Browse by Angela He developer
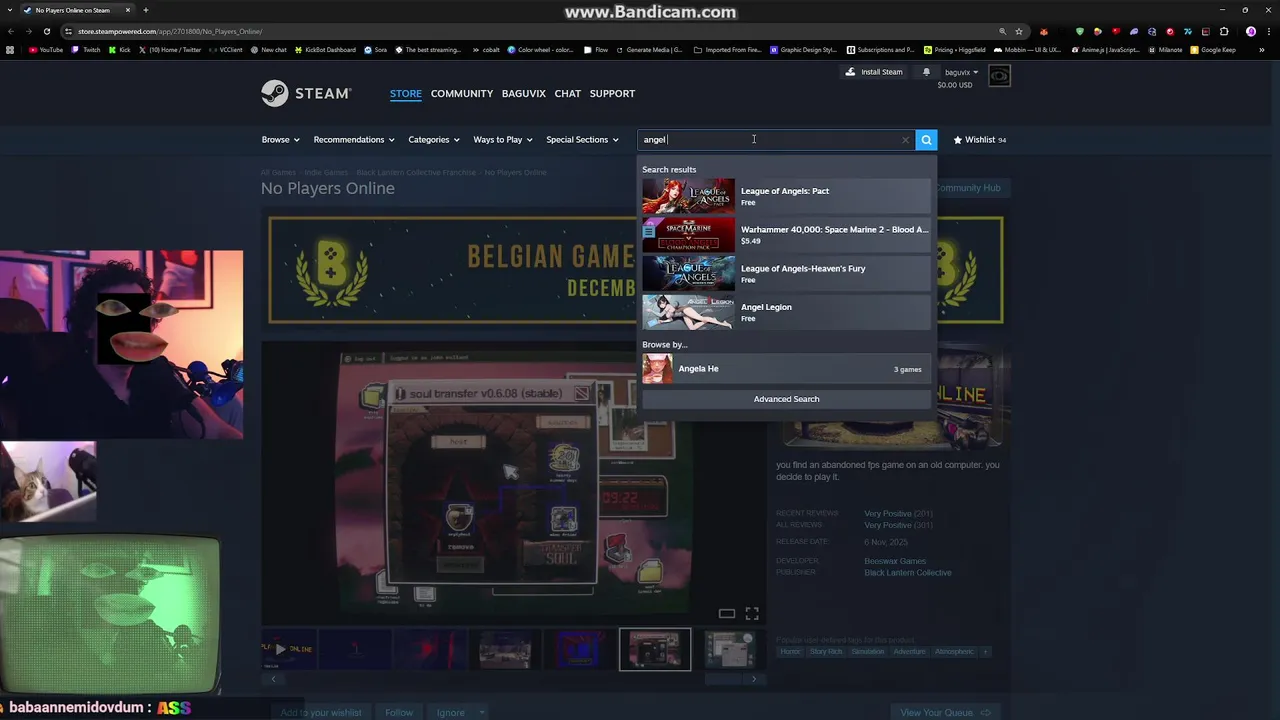The width and height of the screenshot is (1280, 720). point(786,369)
